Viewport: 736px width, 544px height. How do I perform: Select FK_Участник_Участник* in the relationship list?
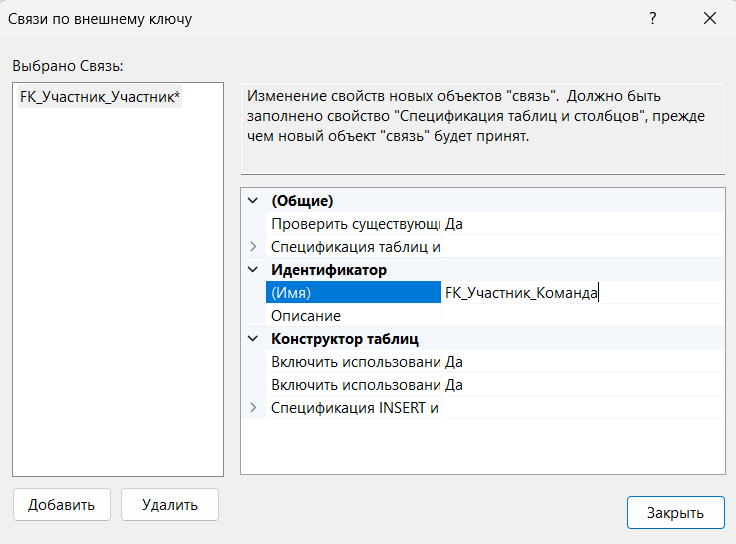click(100, 97)
